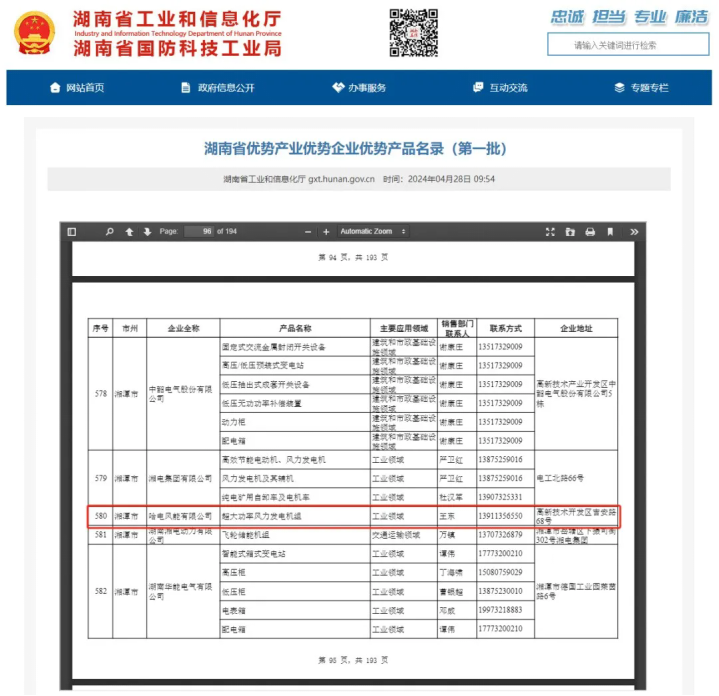This screenshot has width=719, height=696.
Task: Click the keyword search input box
Action: tap(627, 45)
